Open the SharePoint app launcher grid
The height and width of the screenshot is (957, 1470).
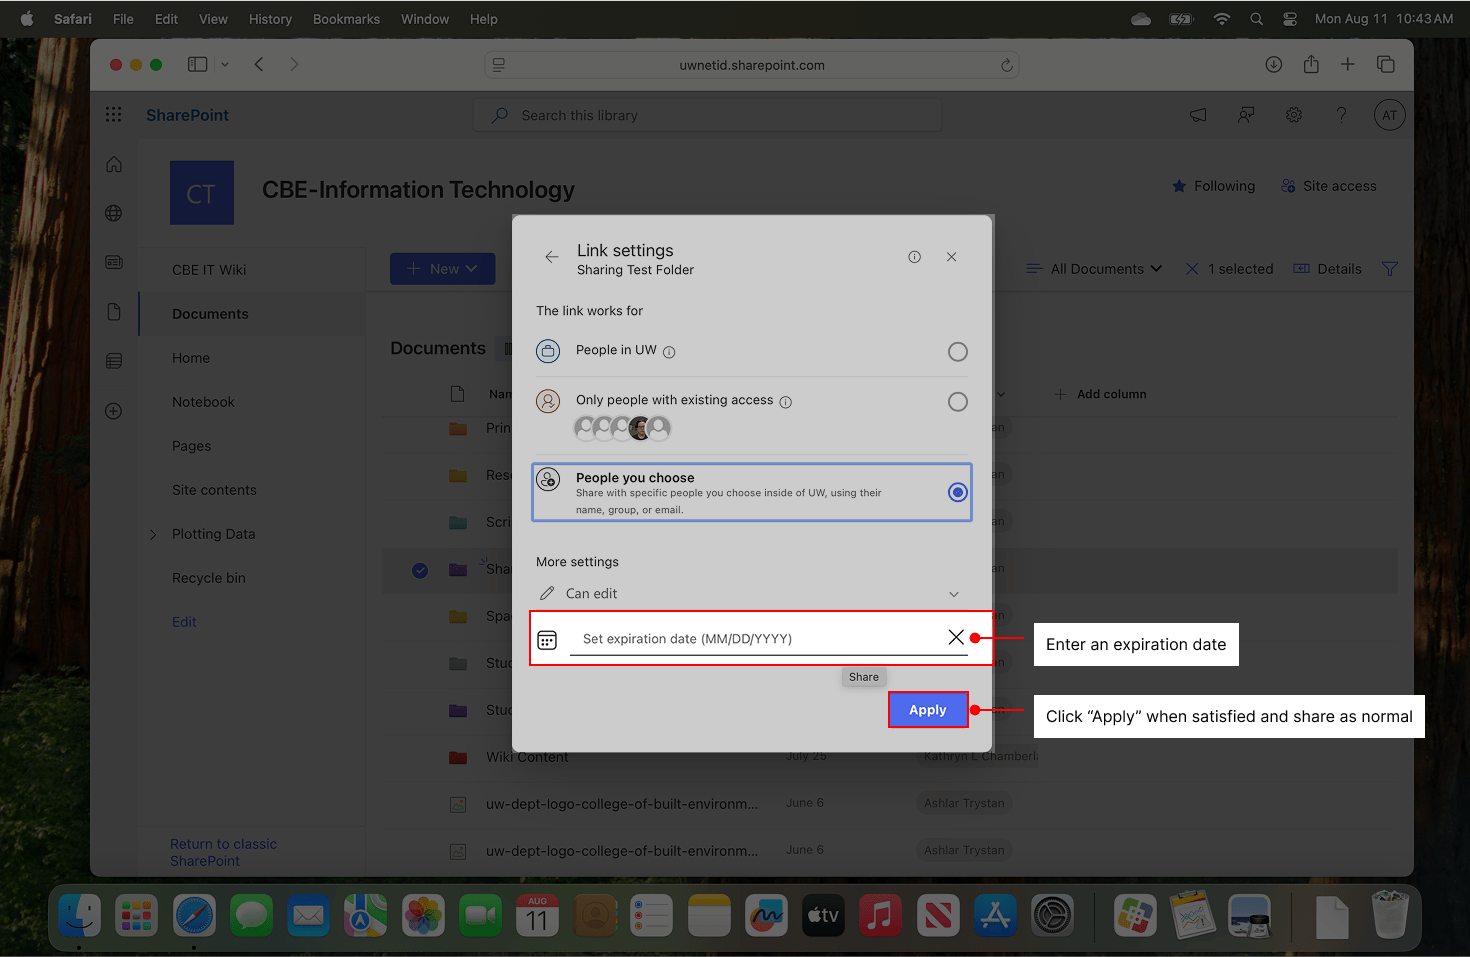point(113,114)
